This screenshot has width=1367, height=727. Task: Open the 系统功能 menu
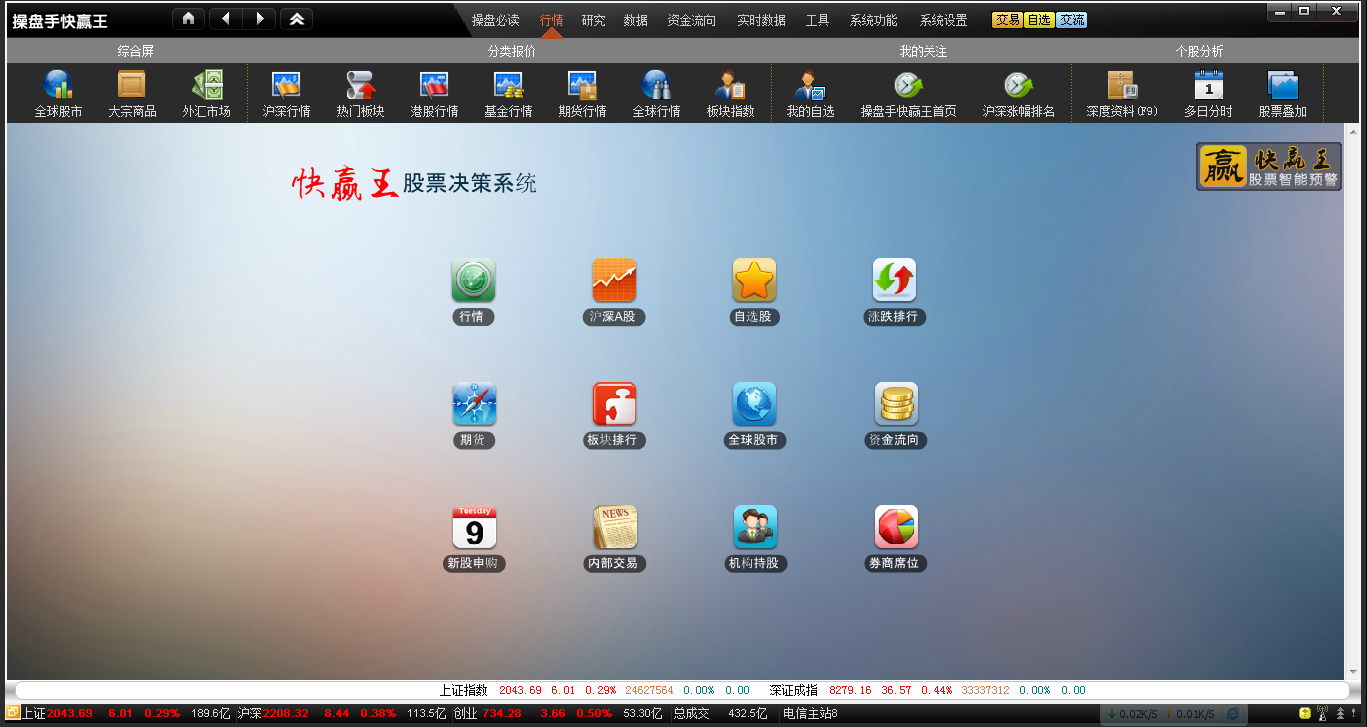[x=874, y=20]
